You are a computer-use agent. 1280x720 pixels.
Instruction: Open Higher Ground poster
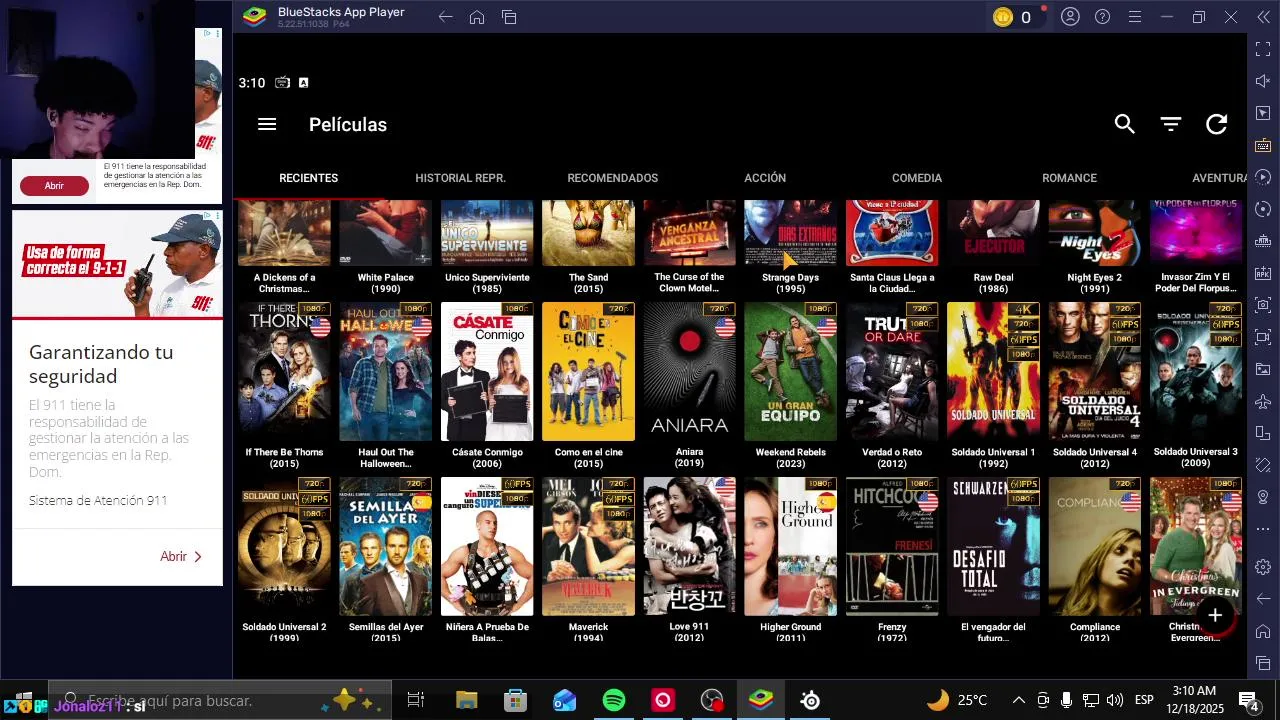pos(790,546)
